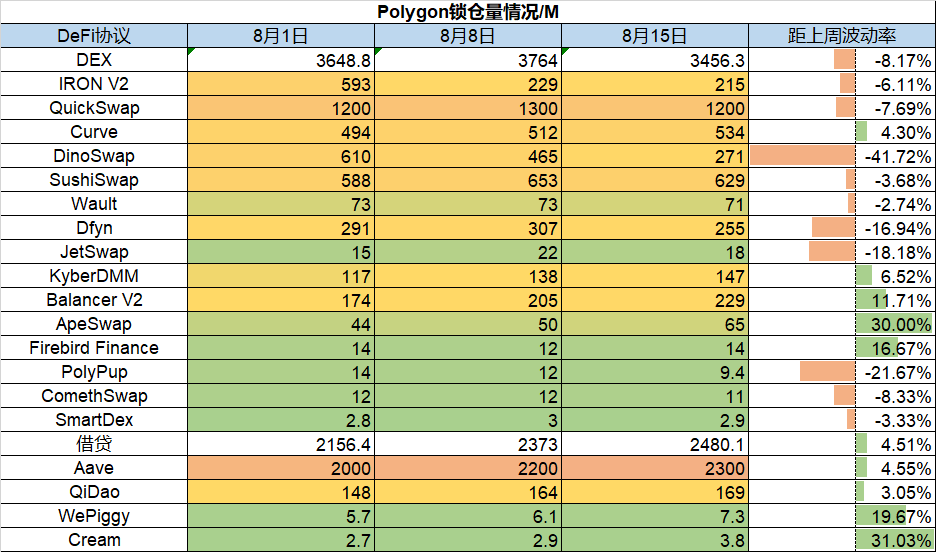Select the ComethSwap value 11

click(x=735, y=396)
